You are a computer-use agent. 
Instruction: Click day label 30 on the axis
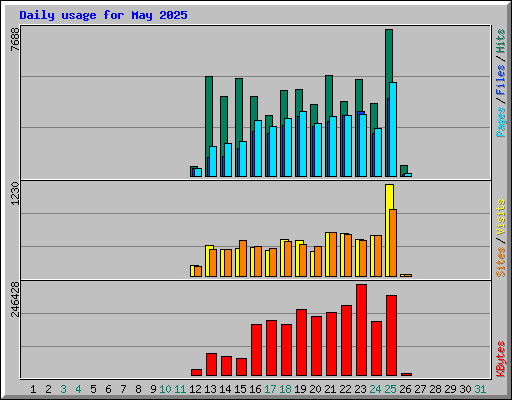465,389
